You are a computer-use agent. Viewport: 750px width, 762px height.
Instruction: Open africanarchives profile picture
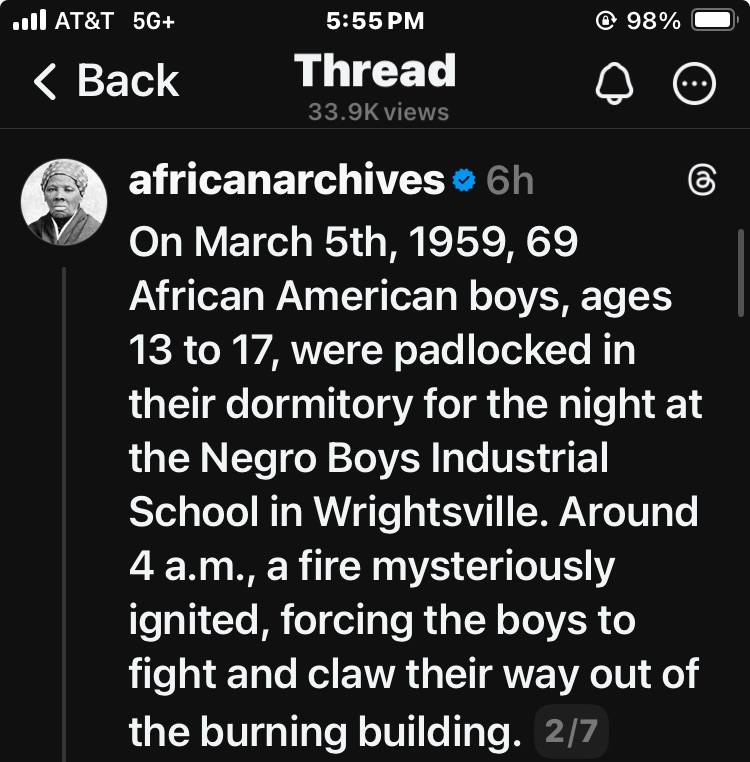64,202
